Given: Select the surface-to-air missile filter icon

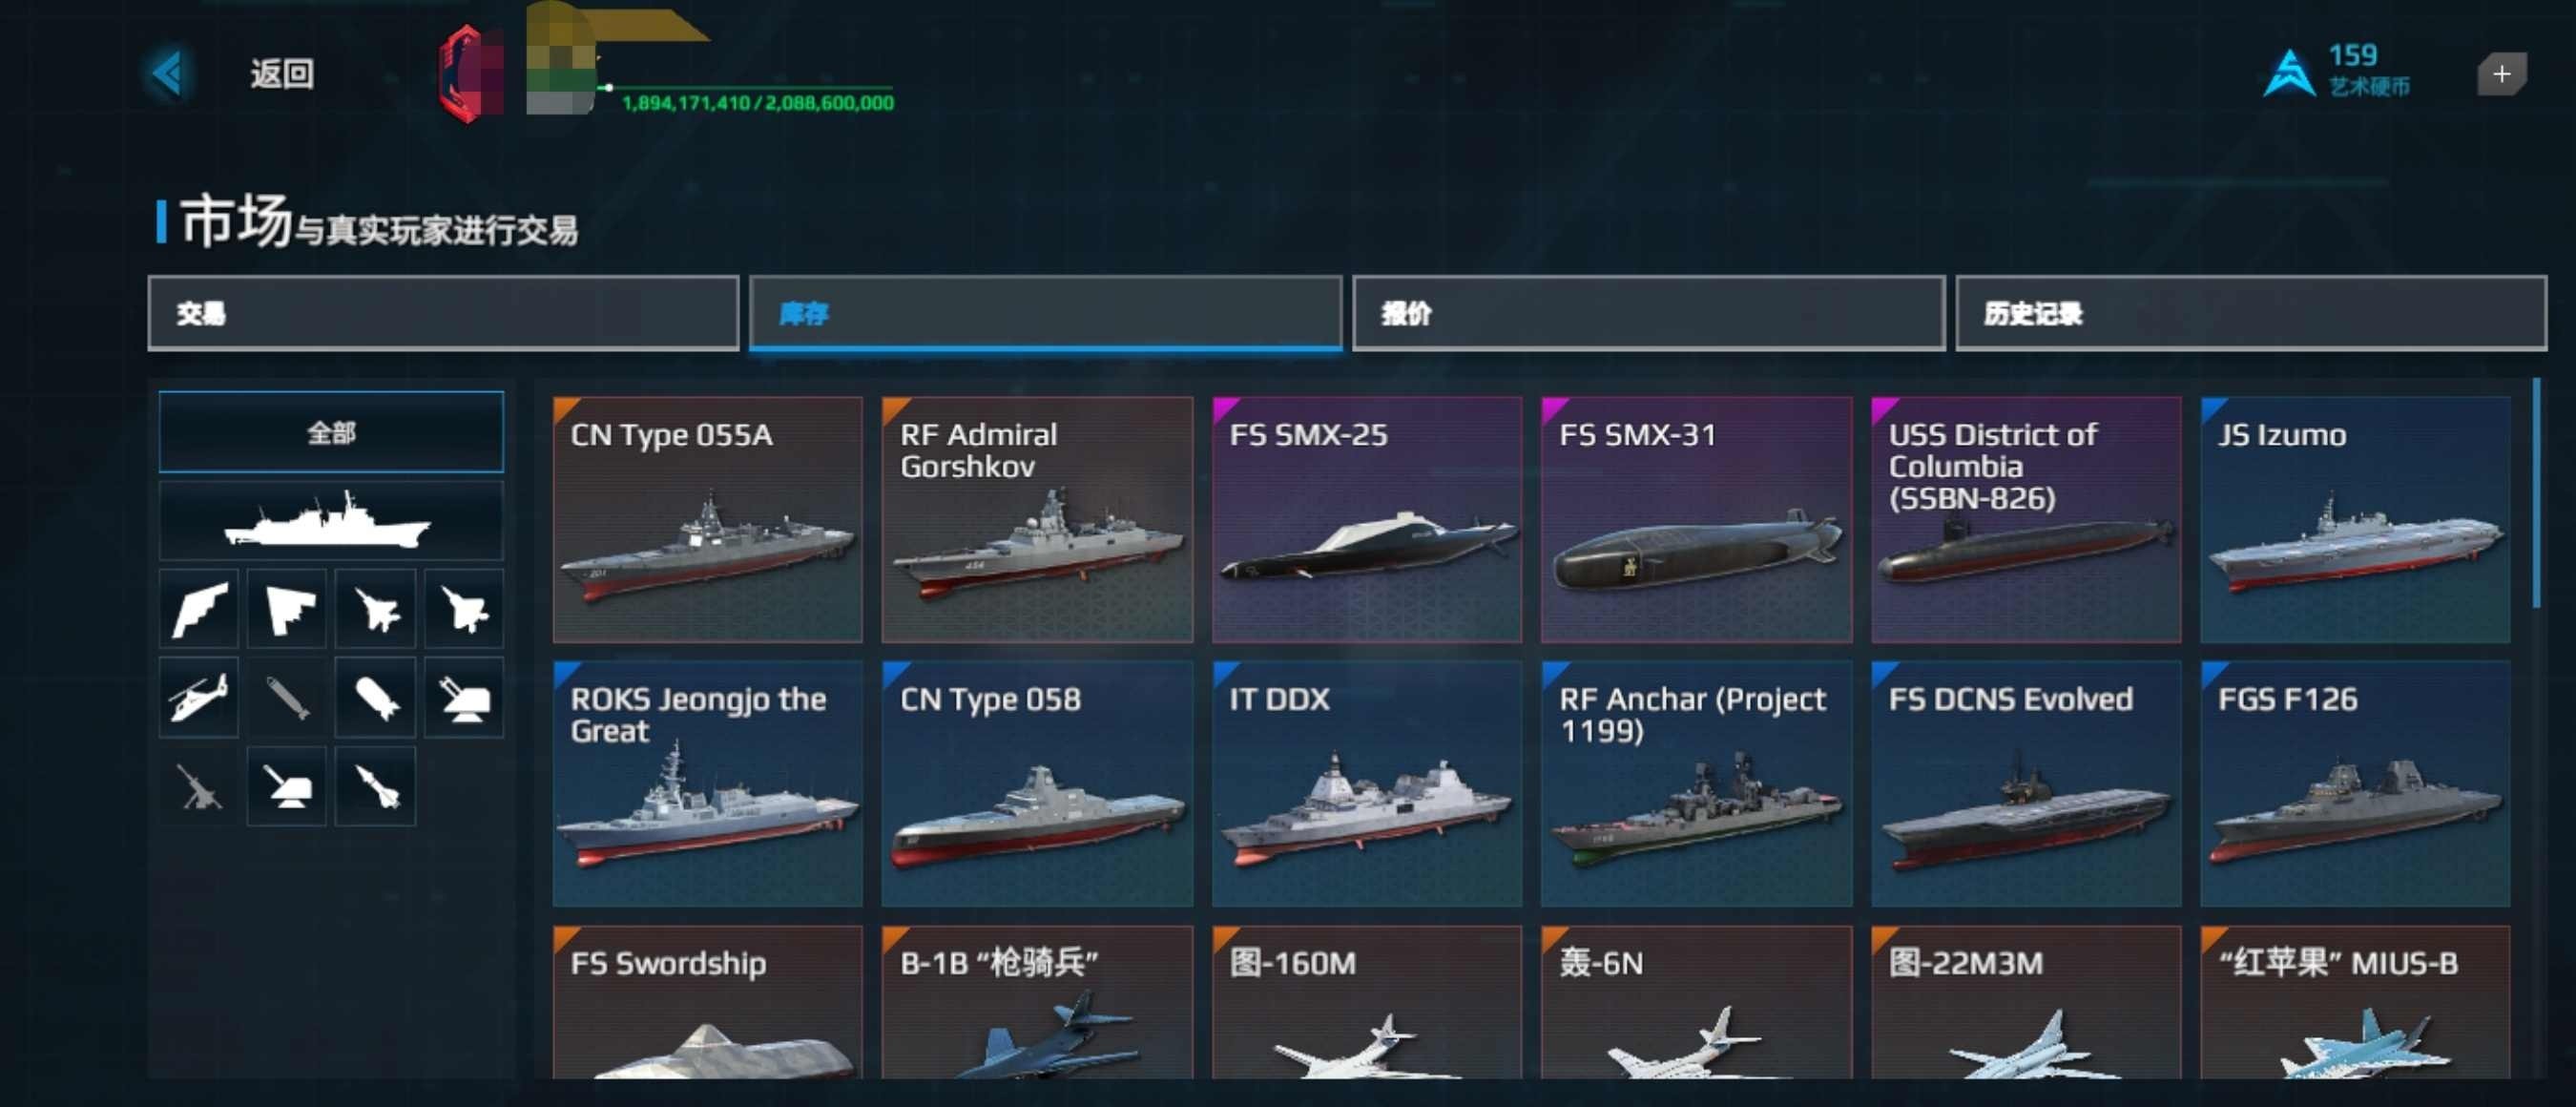Looking at the screenshot, I should click(375, 785).
